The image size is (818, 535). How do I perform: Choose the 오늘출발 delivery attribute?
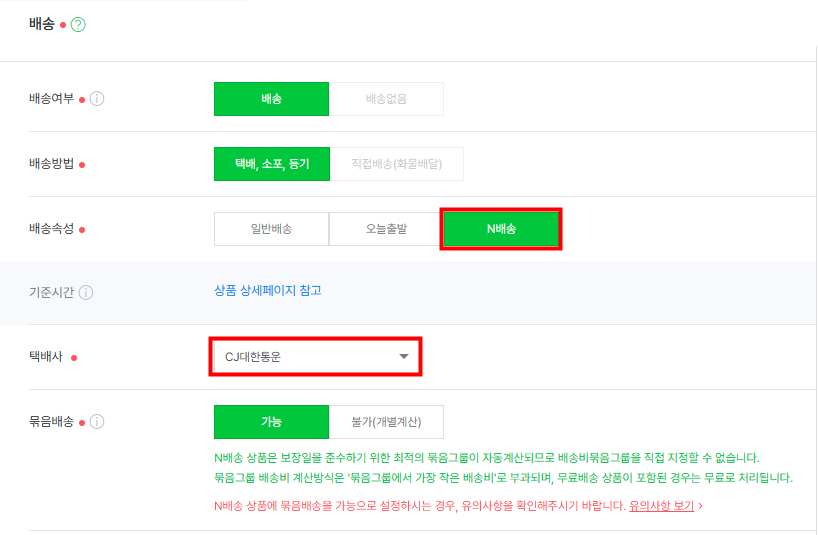pyautogui.click(x=386, y=229)
